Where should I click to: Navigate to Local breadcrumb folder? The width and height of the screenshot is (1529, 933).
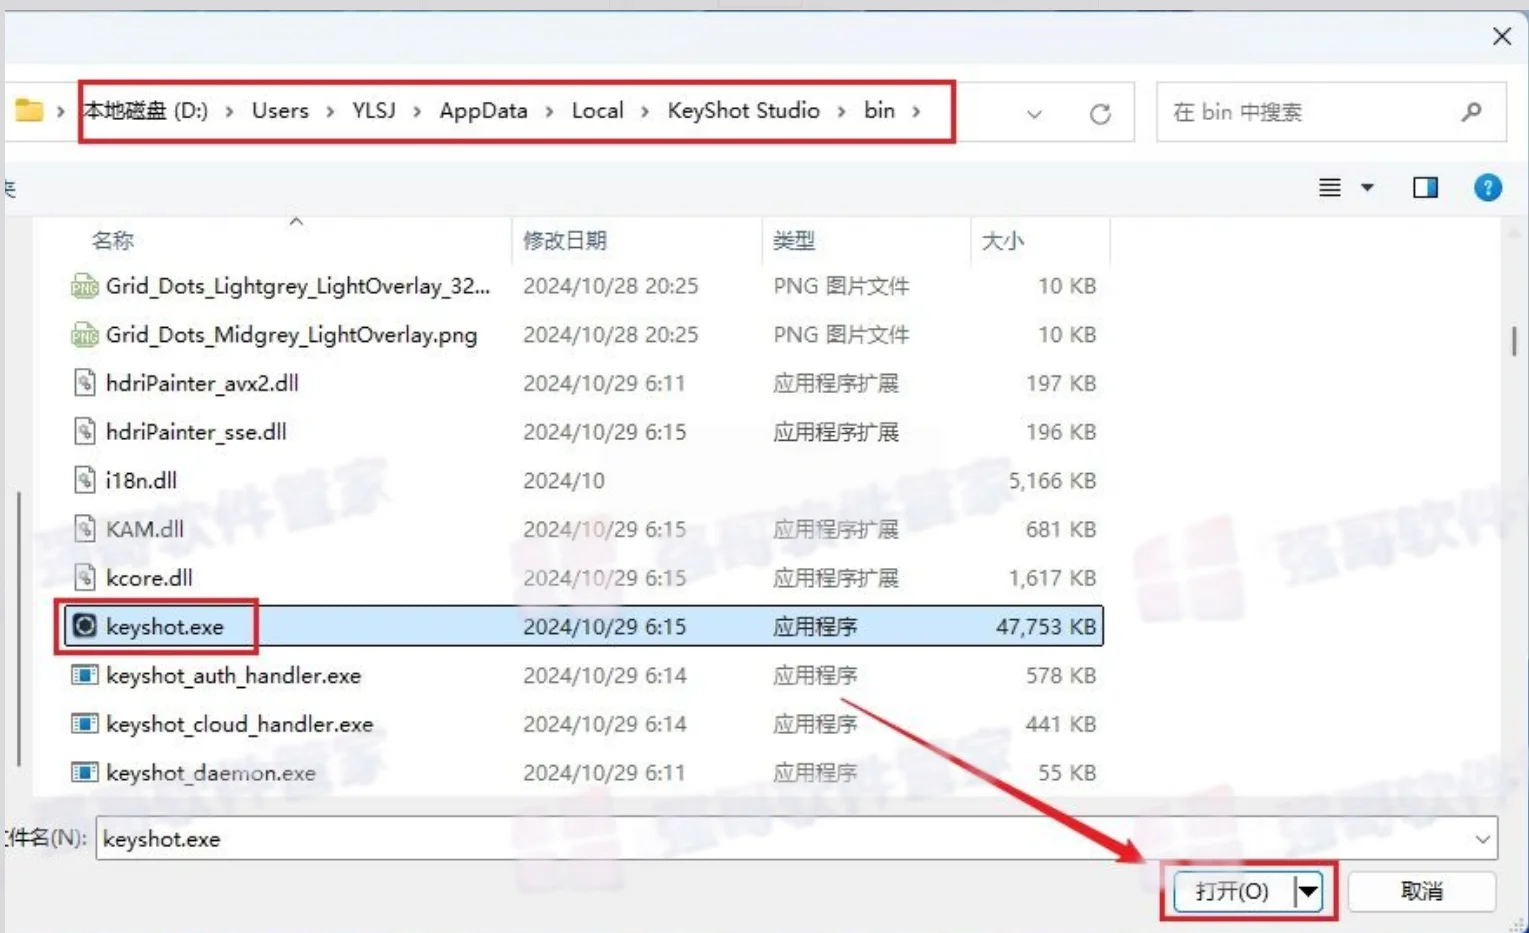(x=597, y=110)
